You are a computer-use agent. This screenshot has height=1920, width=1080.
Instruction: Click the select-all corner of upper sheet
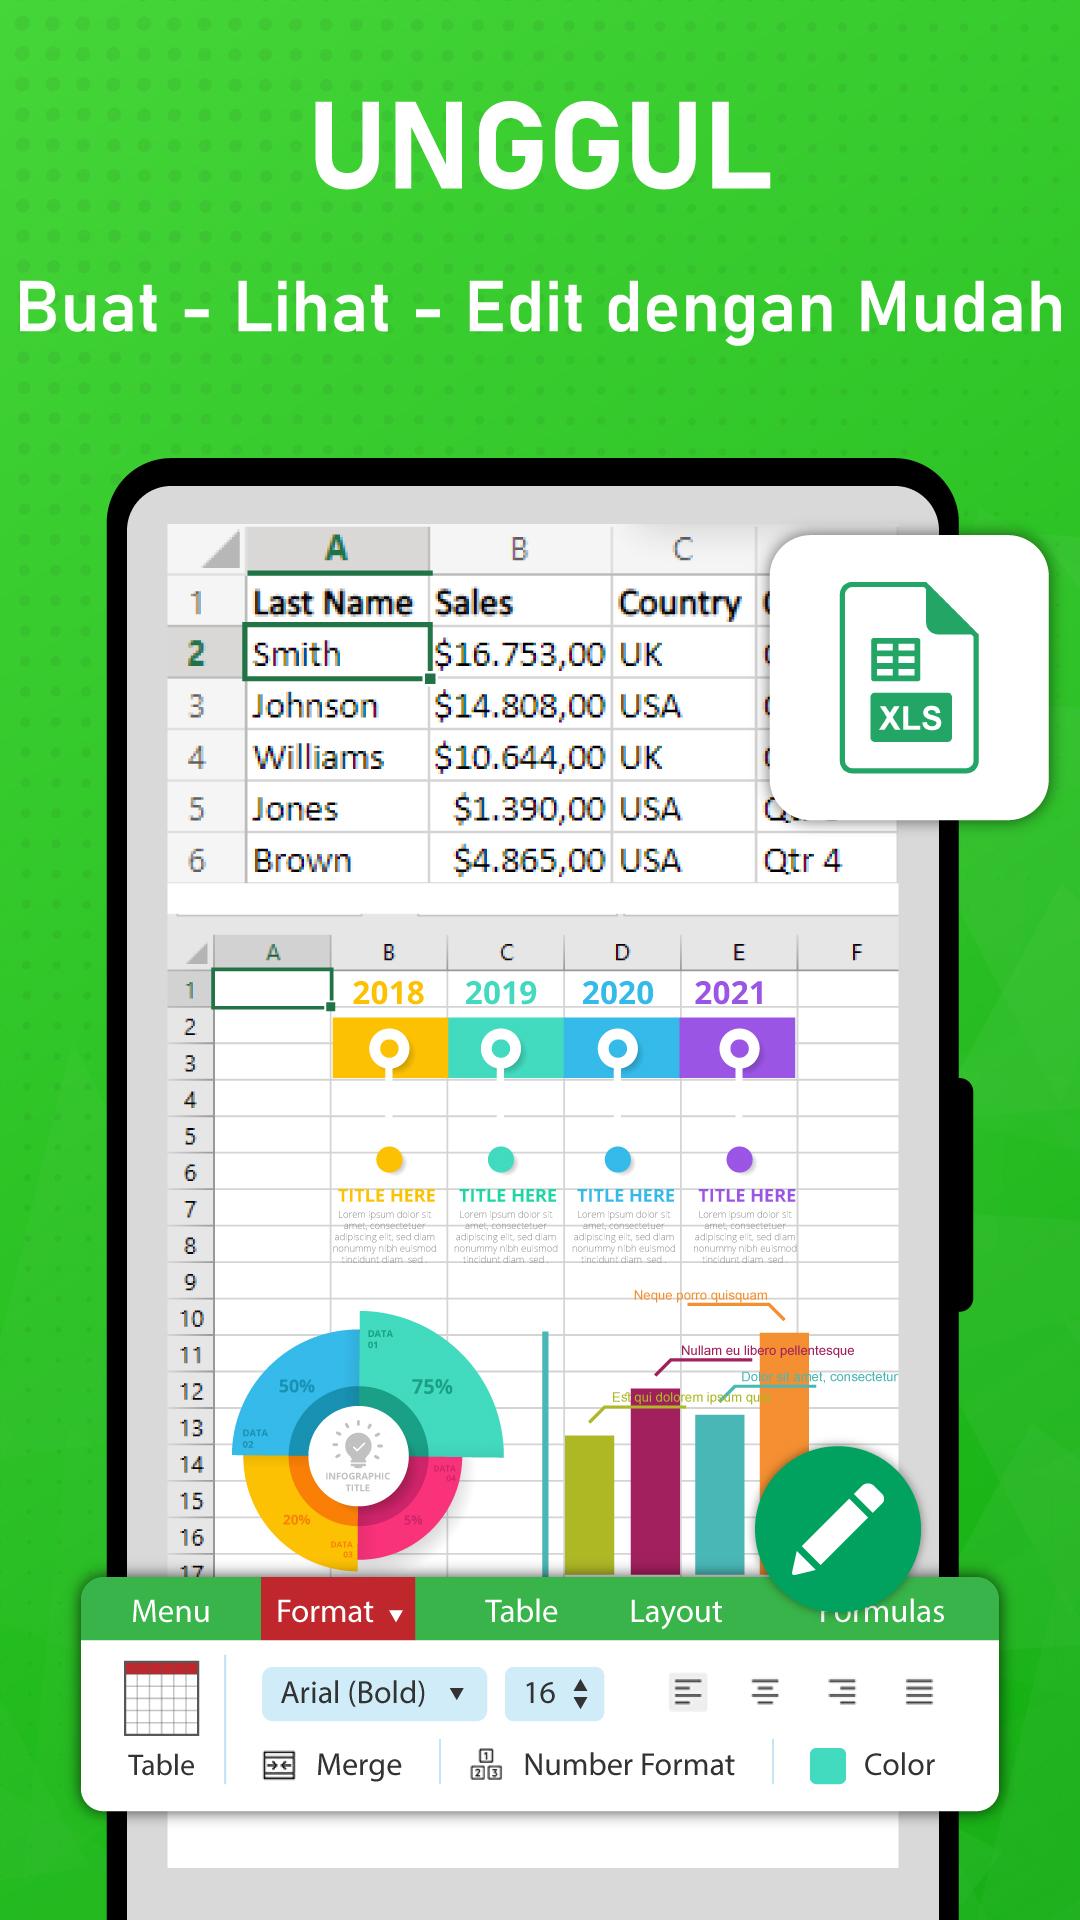[206, 548]
